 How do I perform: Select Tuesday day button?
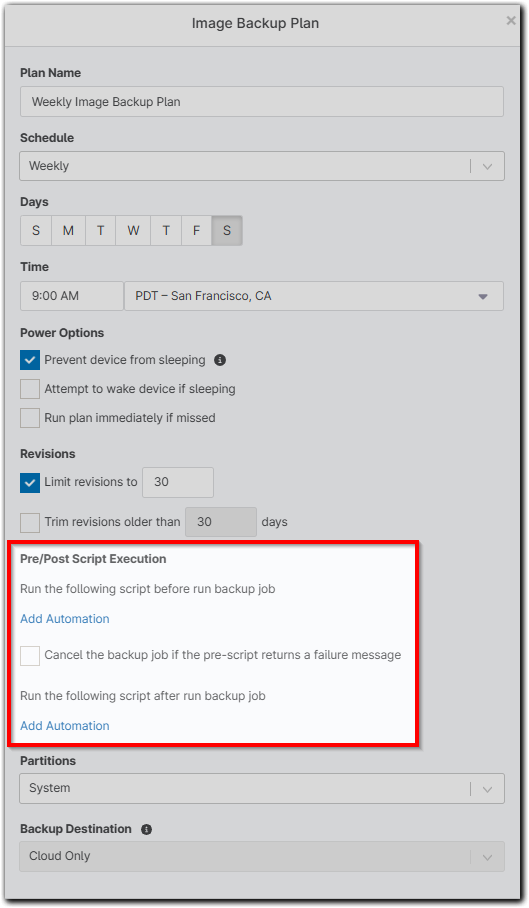(101, 230)
